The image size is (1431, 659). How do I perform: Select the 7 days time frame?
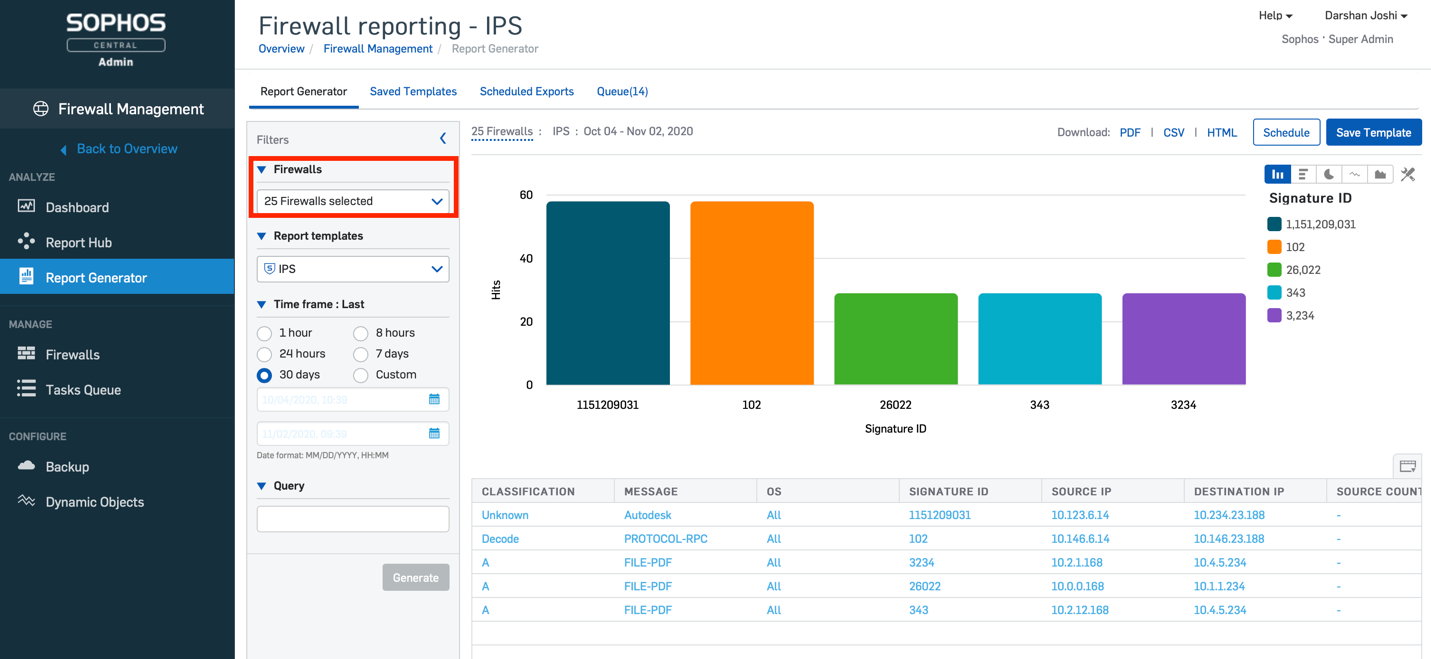click(x=361, y=354)
